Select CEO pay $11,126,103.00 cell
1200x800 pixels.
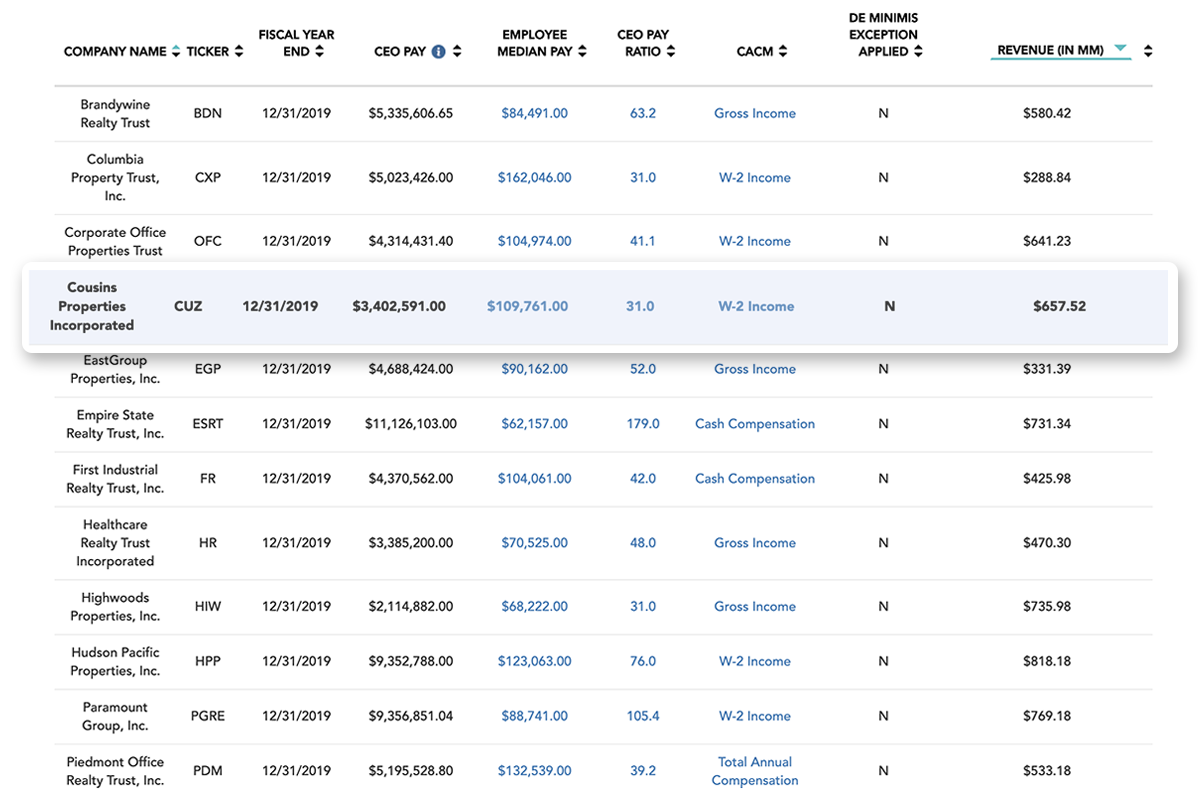tap(411, 424)
